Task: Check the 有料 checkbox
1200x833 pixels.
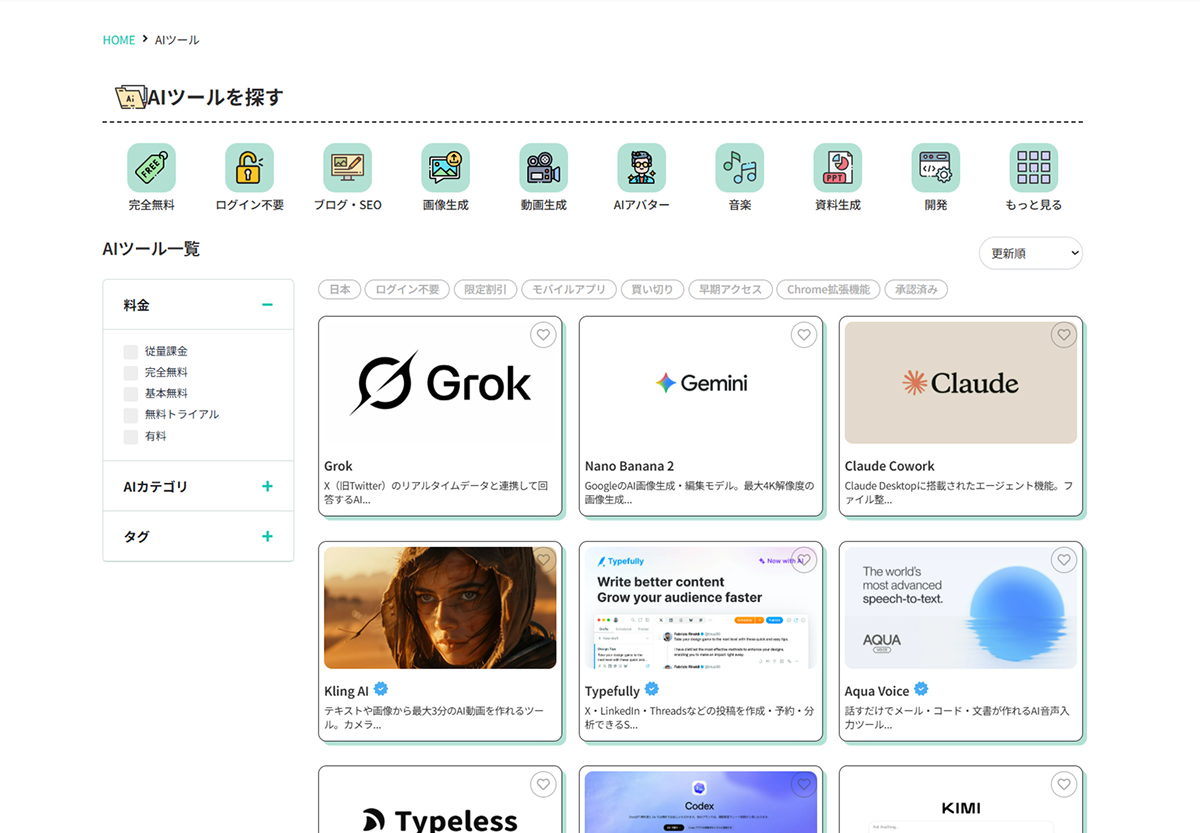Action: pyautogui.click(x=131, y=437)
